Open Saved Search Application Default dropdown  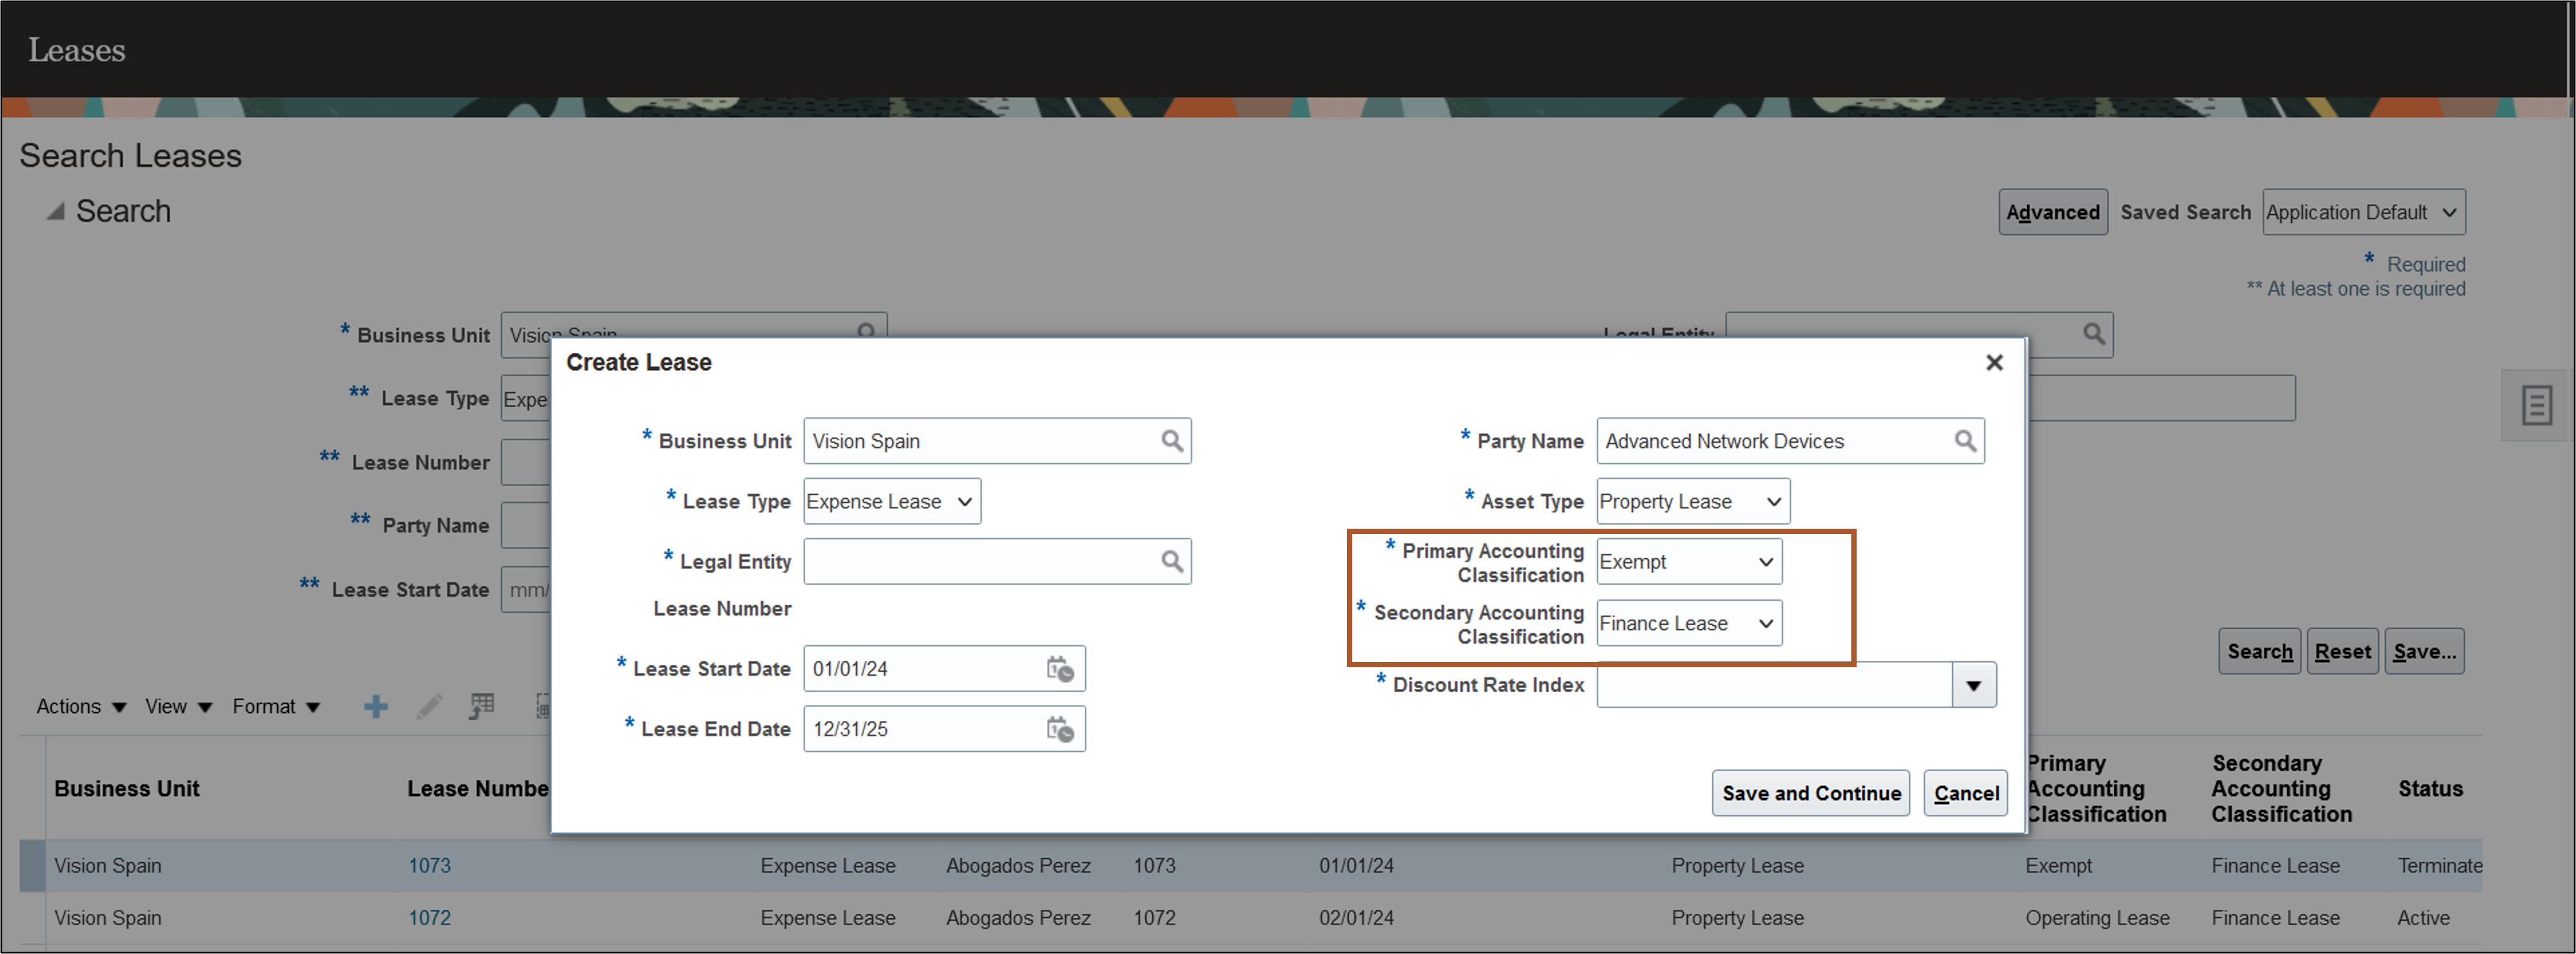point(2363,213)
